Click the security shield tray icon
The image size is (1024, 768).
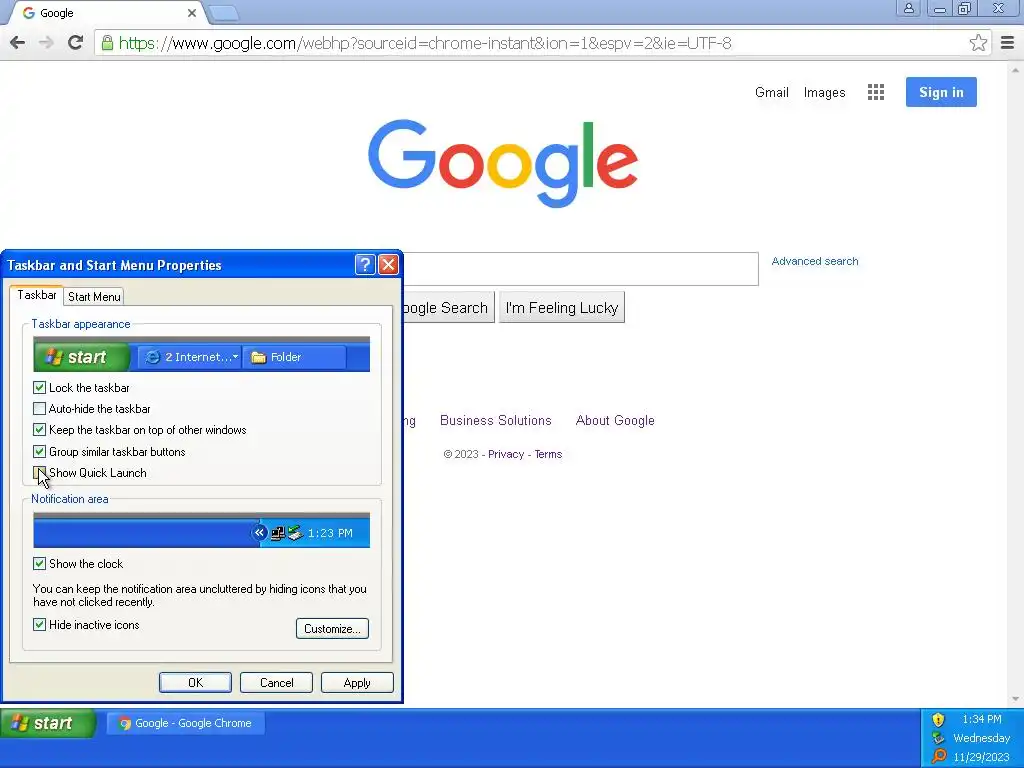coord(938,720)
